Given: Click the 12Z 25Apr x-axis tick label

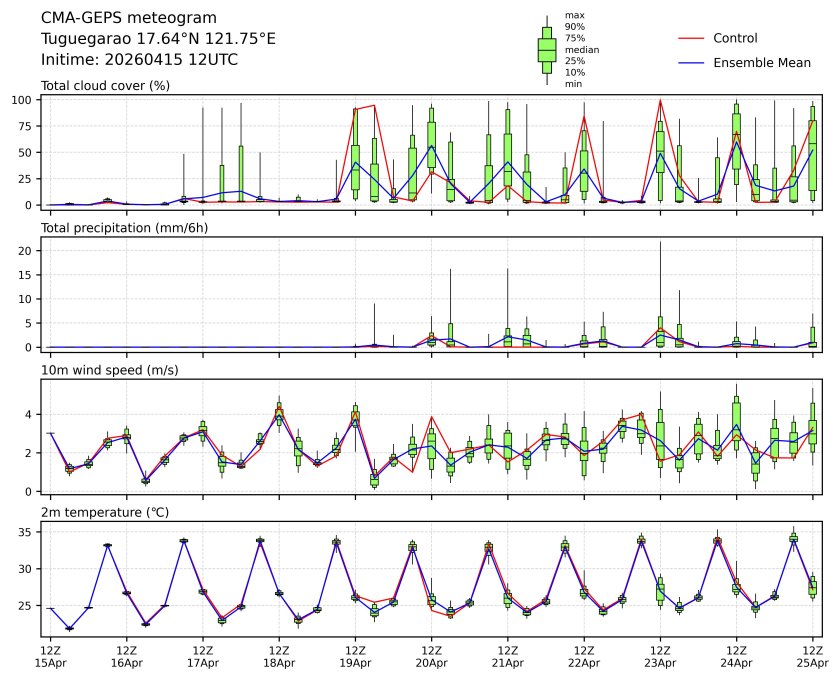Looking at the screenshot, I should (x=812, y=655).
